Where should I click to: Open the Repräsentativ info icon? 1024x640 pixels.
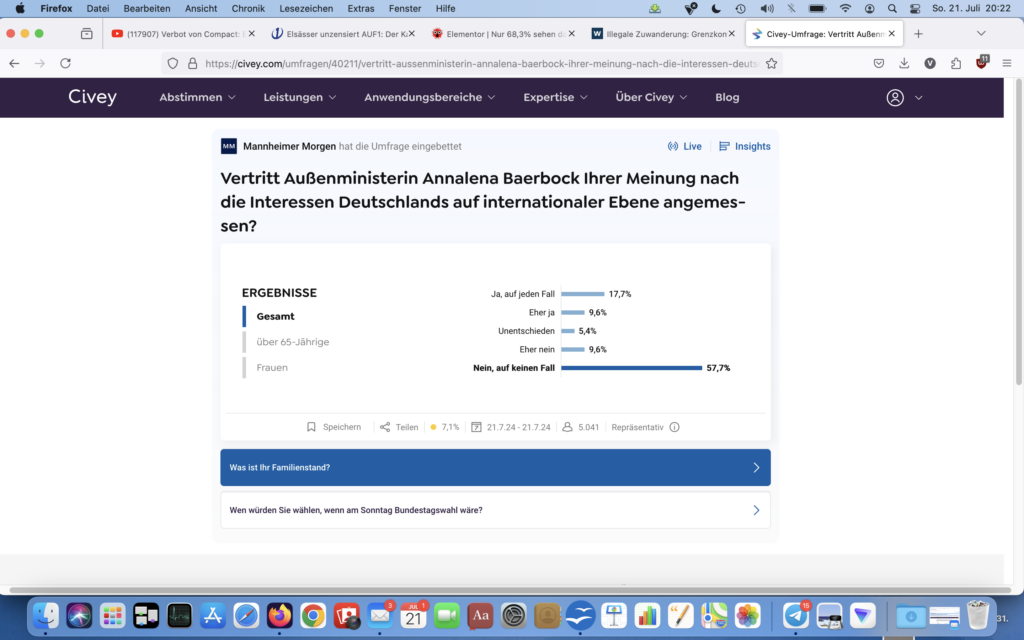coord(674,427)
